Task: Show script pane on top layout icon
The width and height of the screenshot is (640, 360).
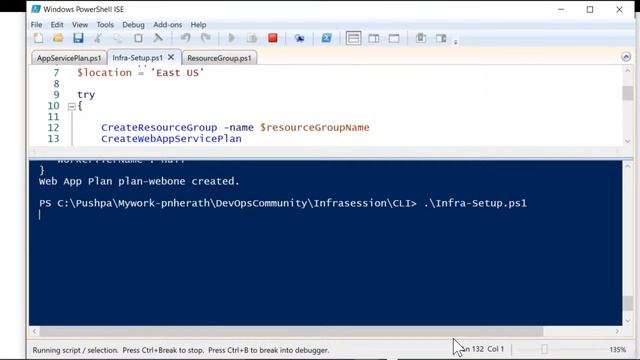Action: pyautogui.click(x=353, y=38)
